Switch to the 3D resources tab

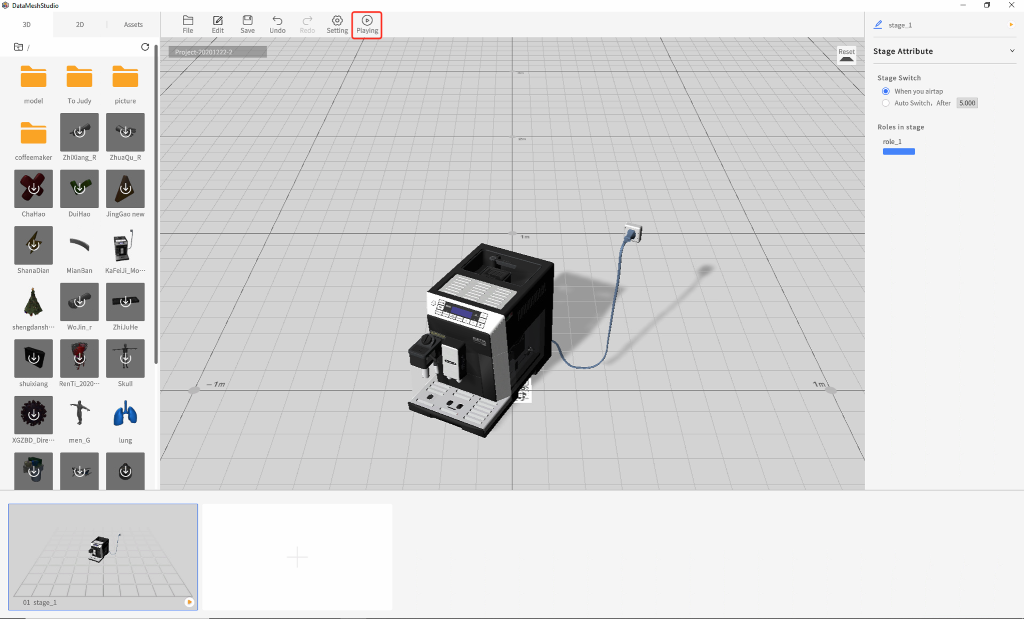(27, 24)
